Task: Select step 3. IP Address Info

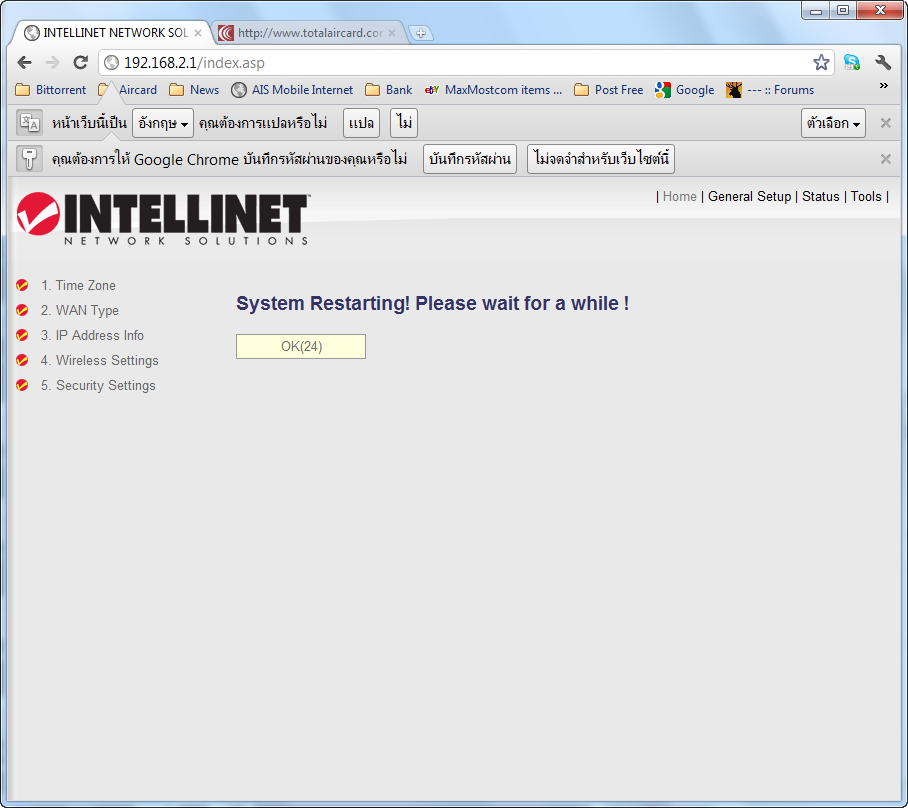Action: click(92, 335)
